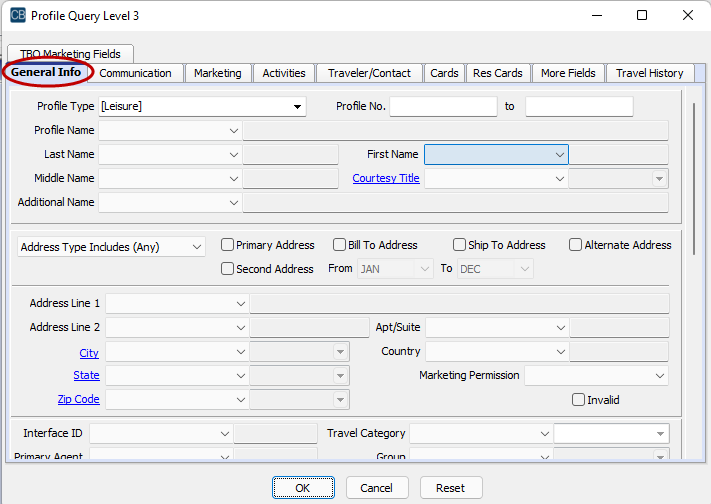This screenshot has width=711, height=504.
Task: Check the Primary Address checkbox
Action: pos(227,245)
